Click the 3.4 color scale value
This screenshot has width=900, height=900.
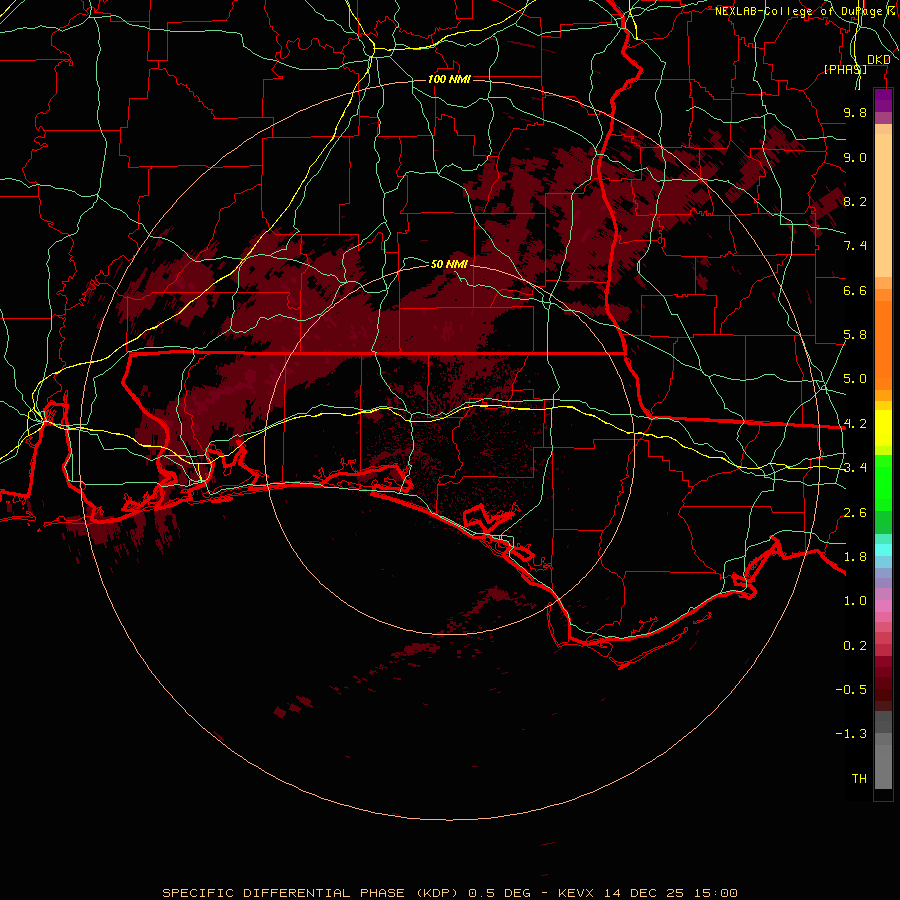pos(855,468)
